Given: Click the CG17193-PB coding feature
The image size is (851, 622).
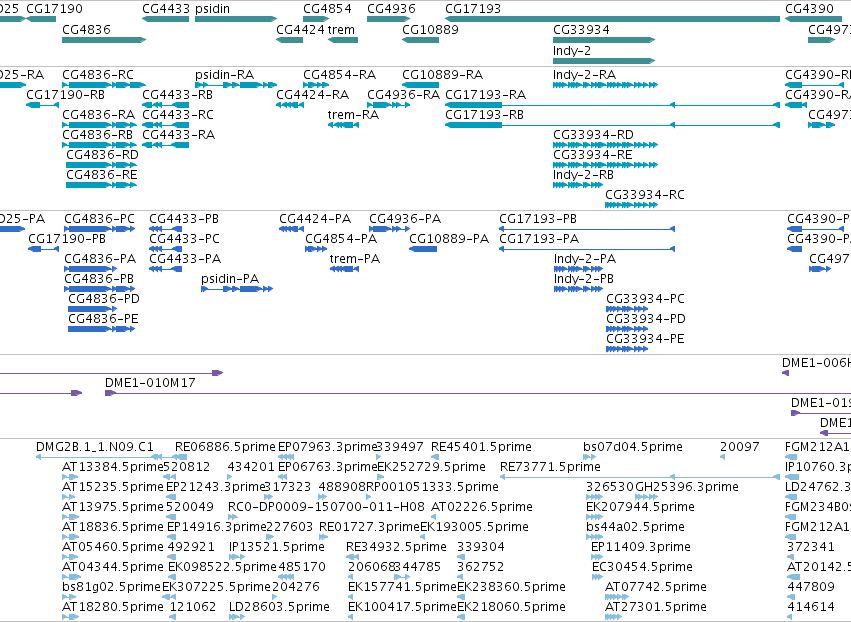Looking at the screenshot, I should pyautogui.click(x=587, y=230).
